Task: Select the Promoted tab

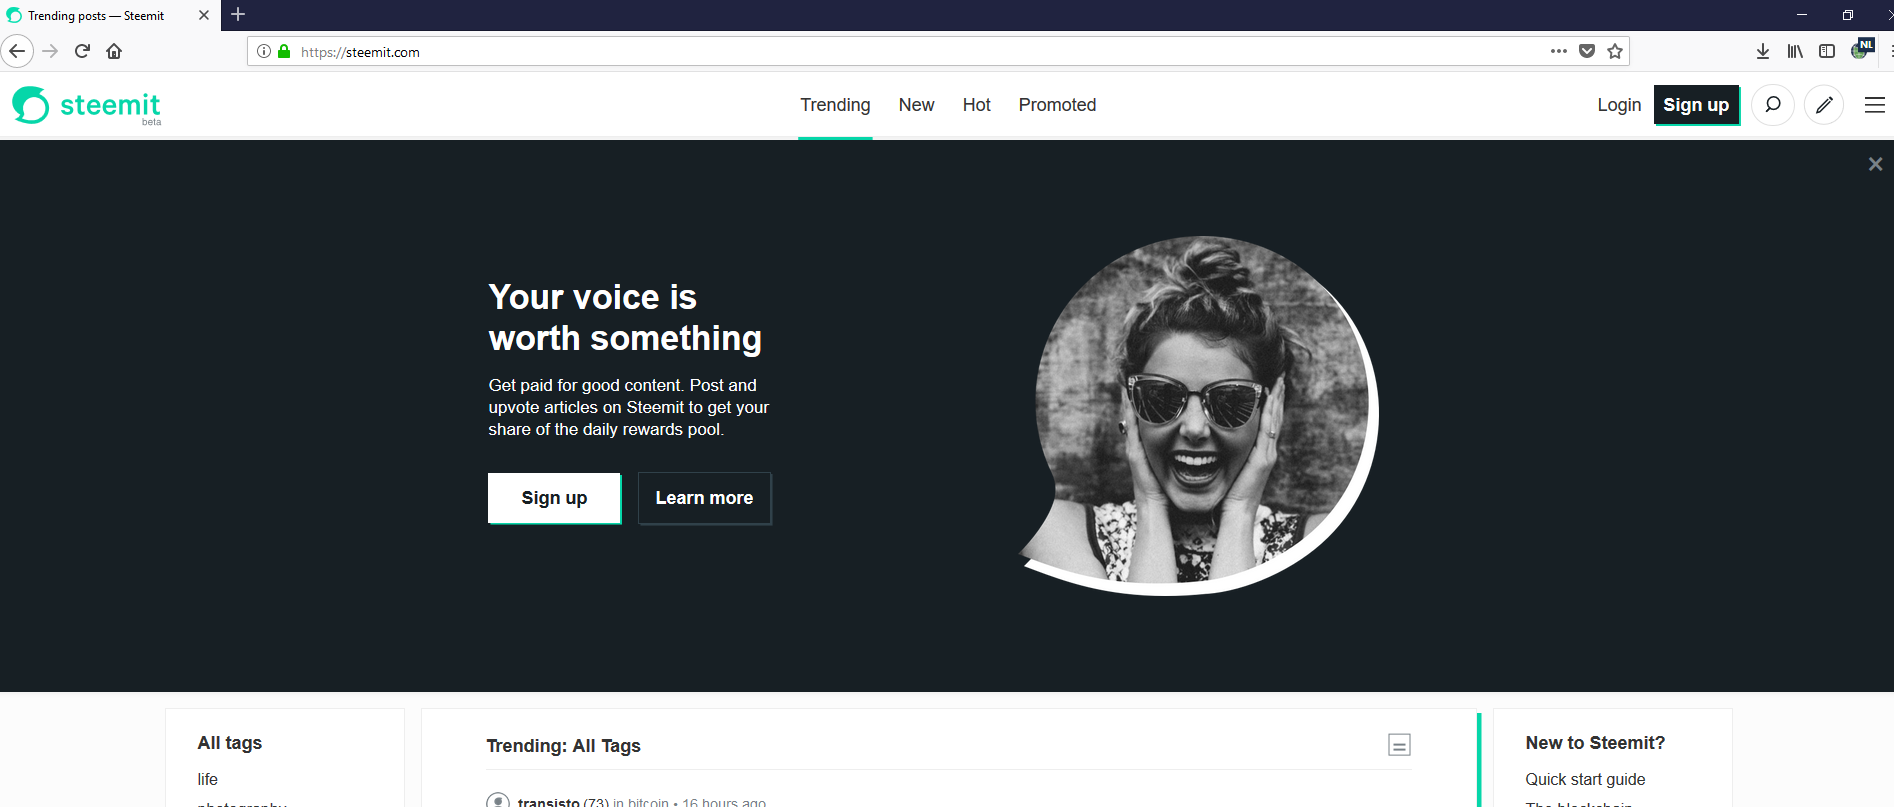Action: [1057, 105]
